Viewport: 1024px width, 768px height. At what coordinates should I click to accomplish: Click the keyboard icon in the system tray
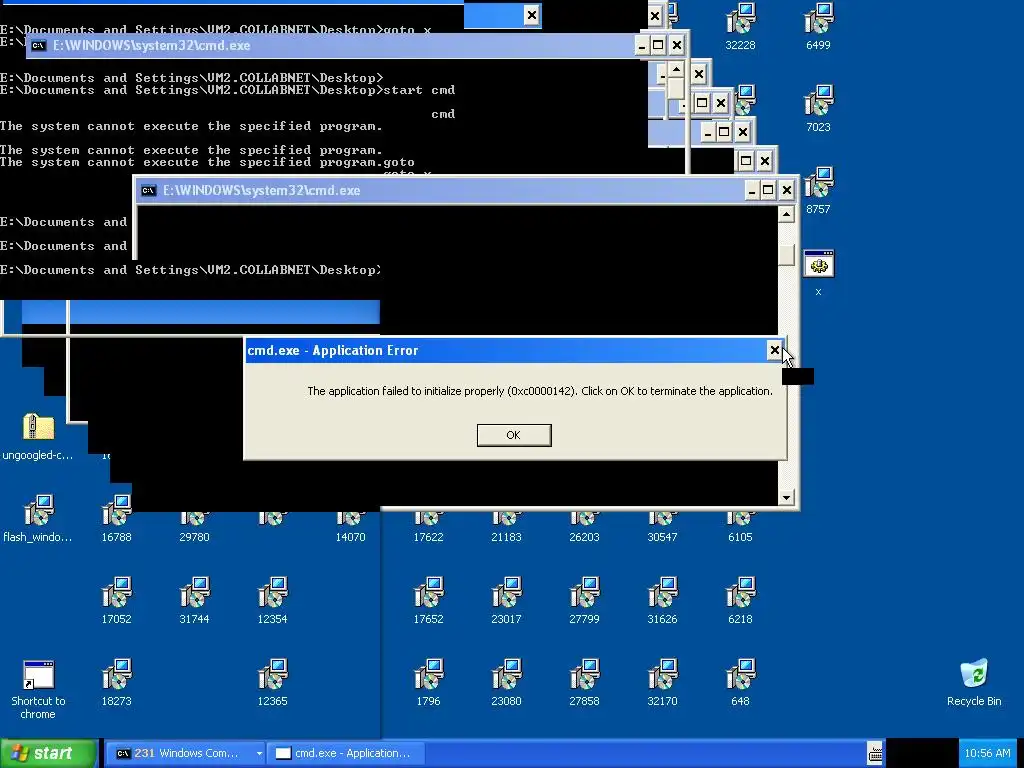(x=875, y=754)
